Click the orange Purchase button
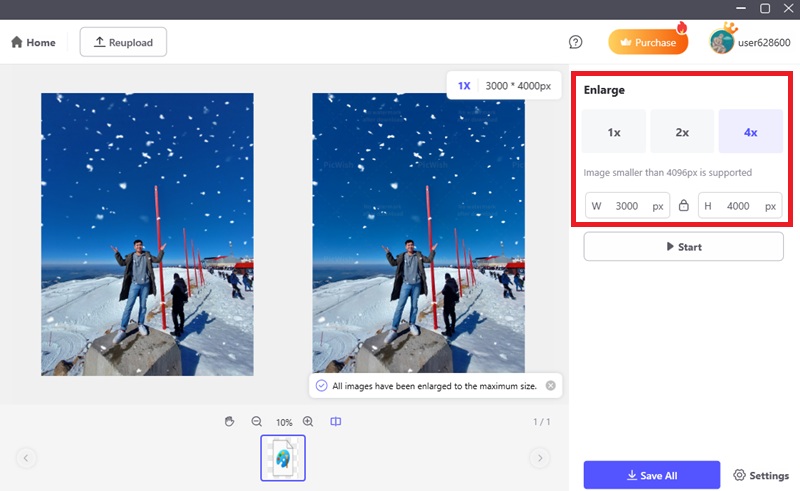800x491 pixels. point(648,42)
